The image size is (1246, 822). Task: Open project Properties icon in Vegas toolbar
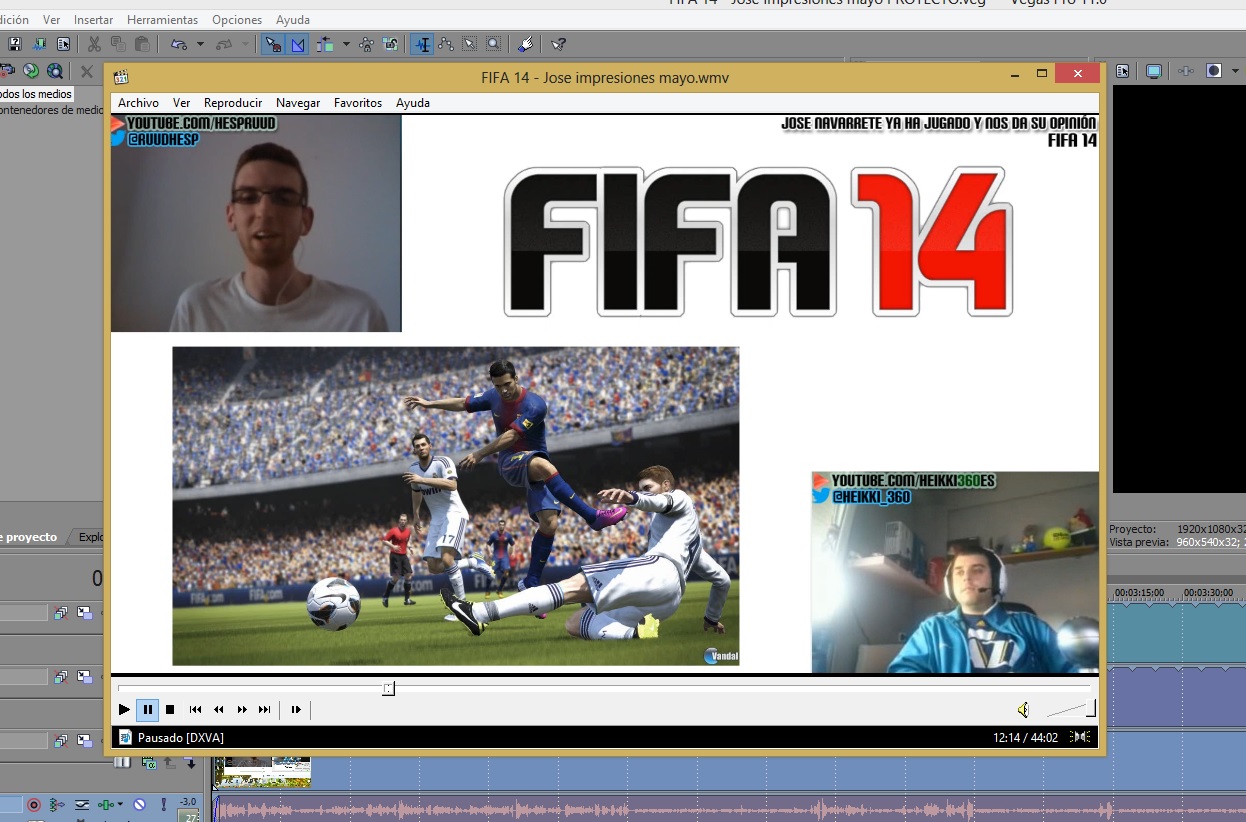coord(63,44)
